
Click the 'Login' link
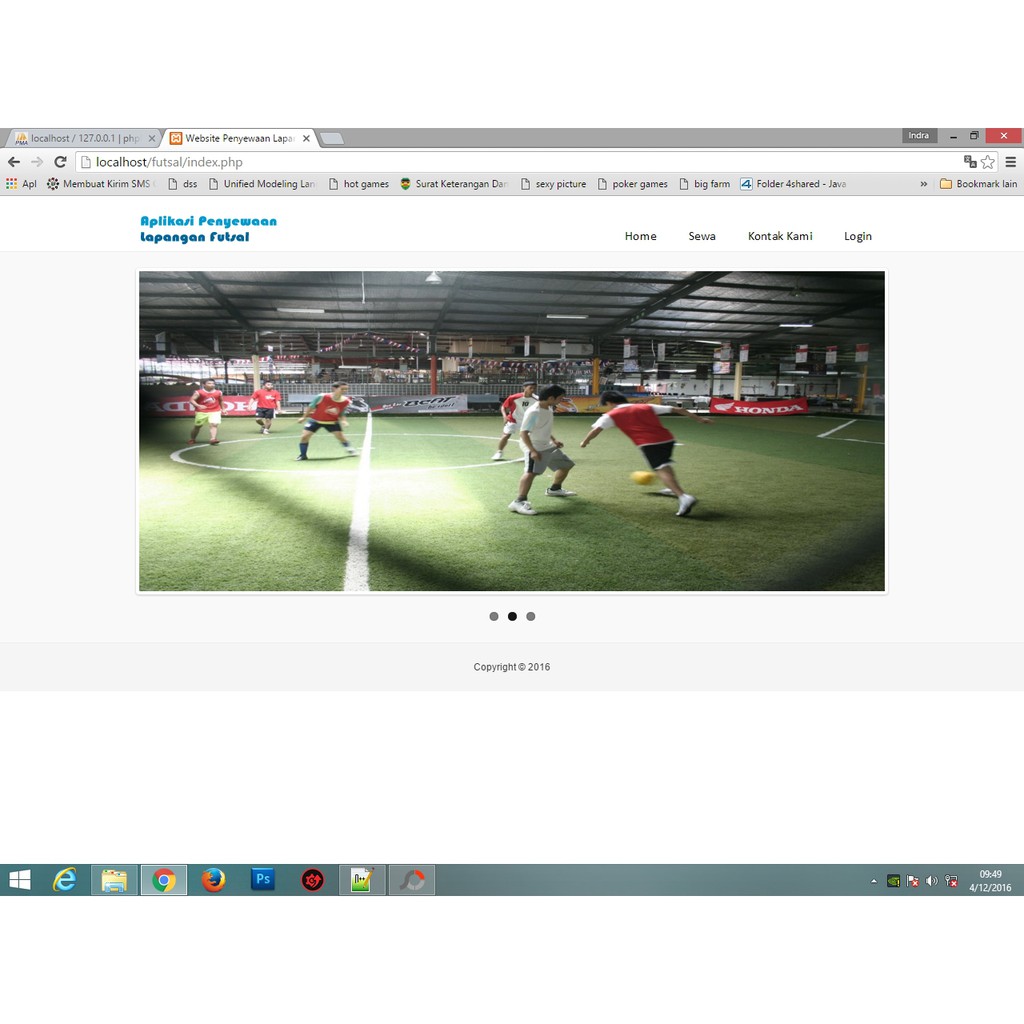857,236
